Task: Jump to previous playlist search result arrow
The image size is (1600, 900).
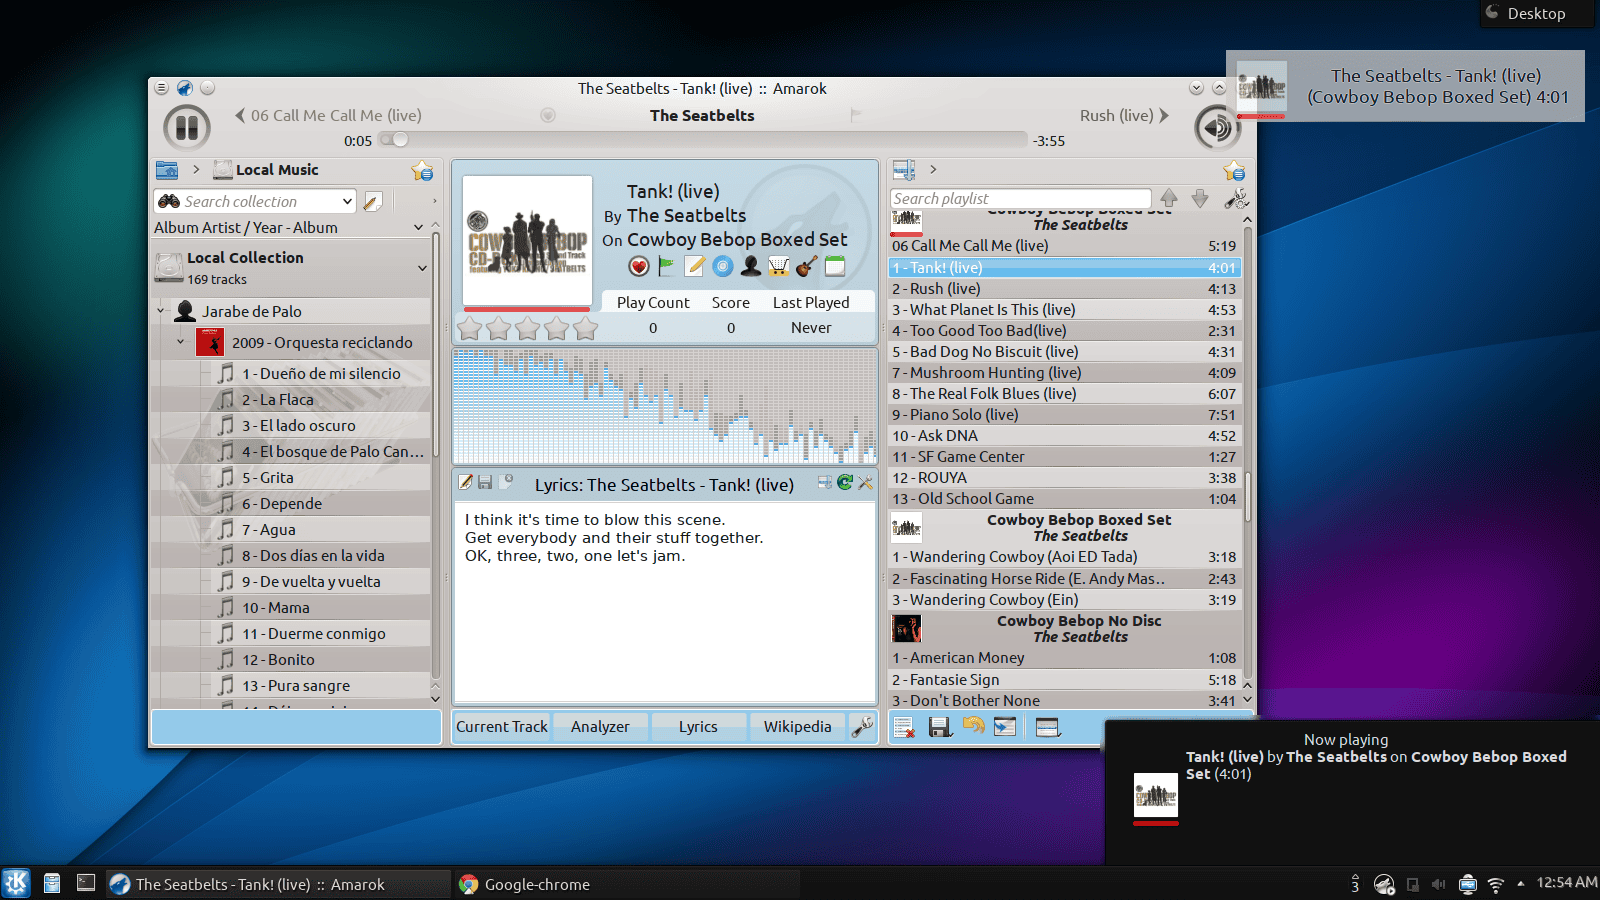Action: 1169,198
